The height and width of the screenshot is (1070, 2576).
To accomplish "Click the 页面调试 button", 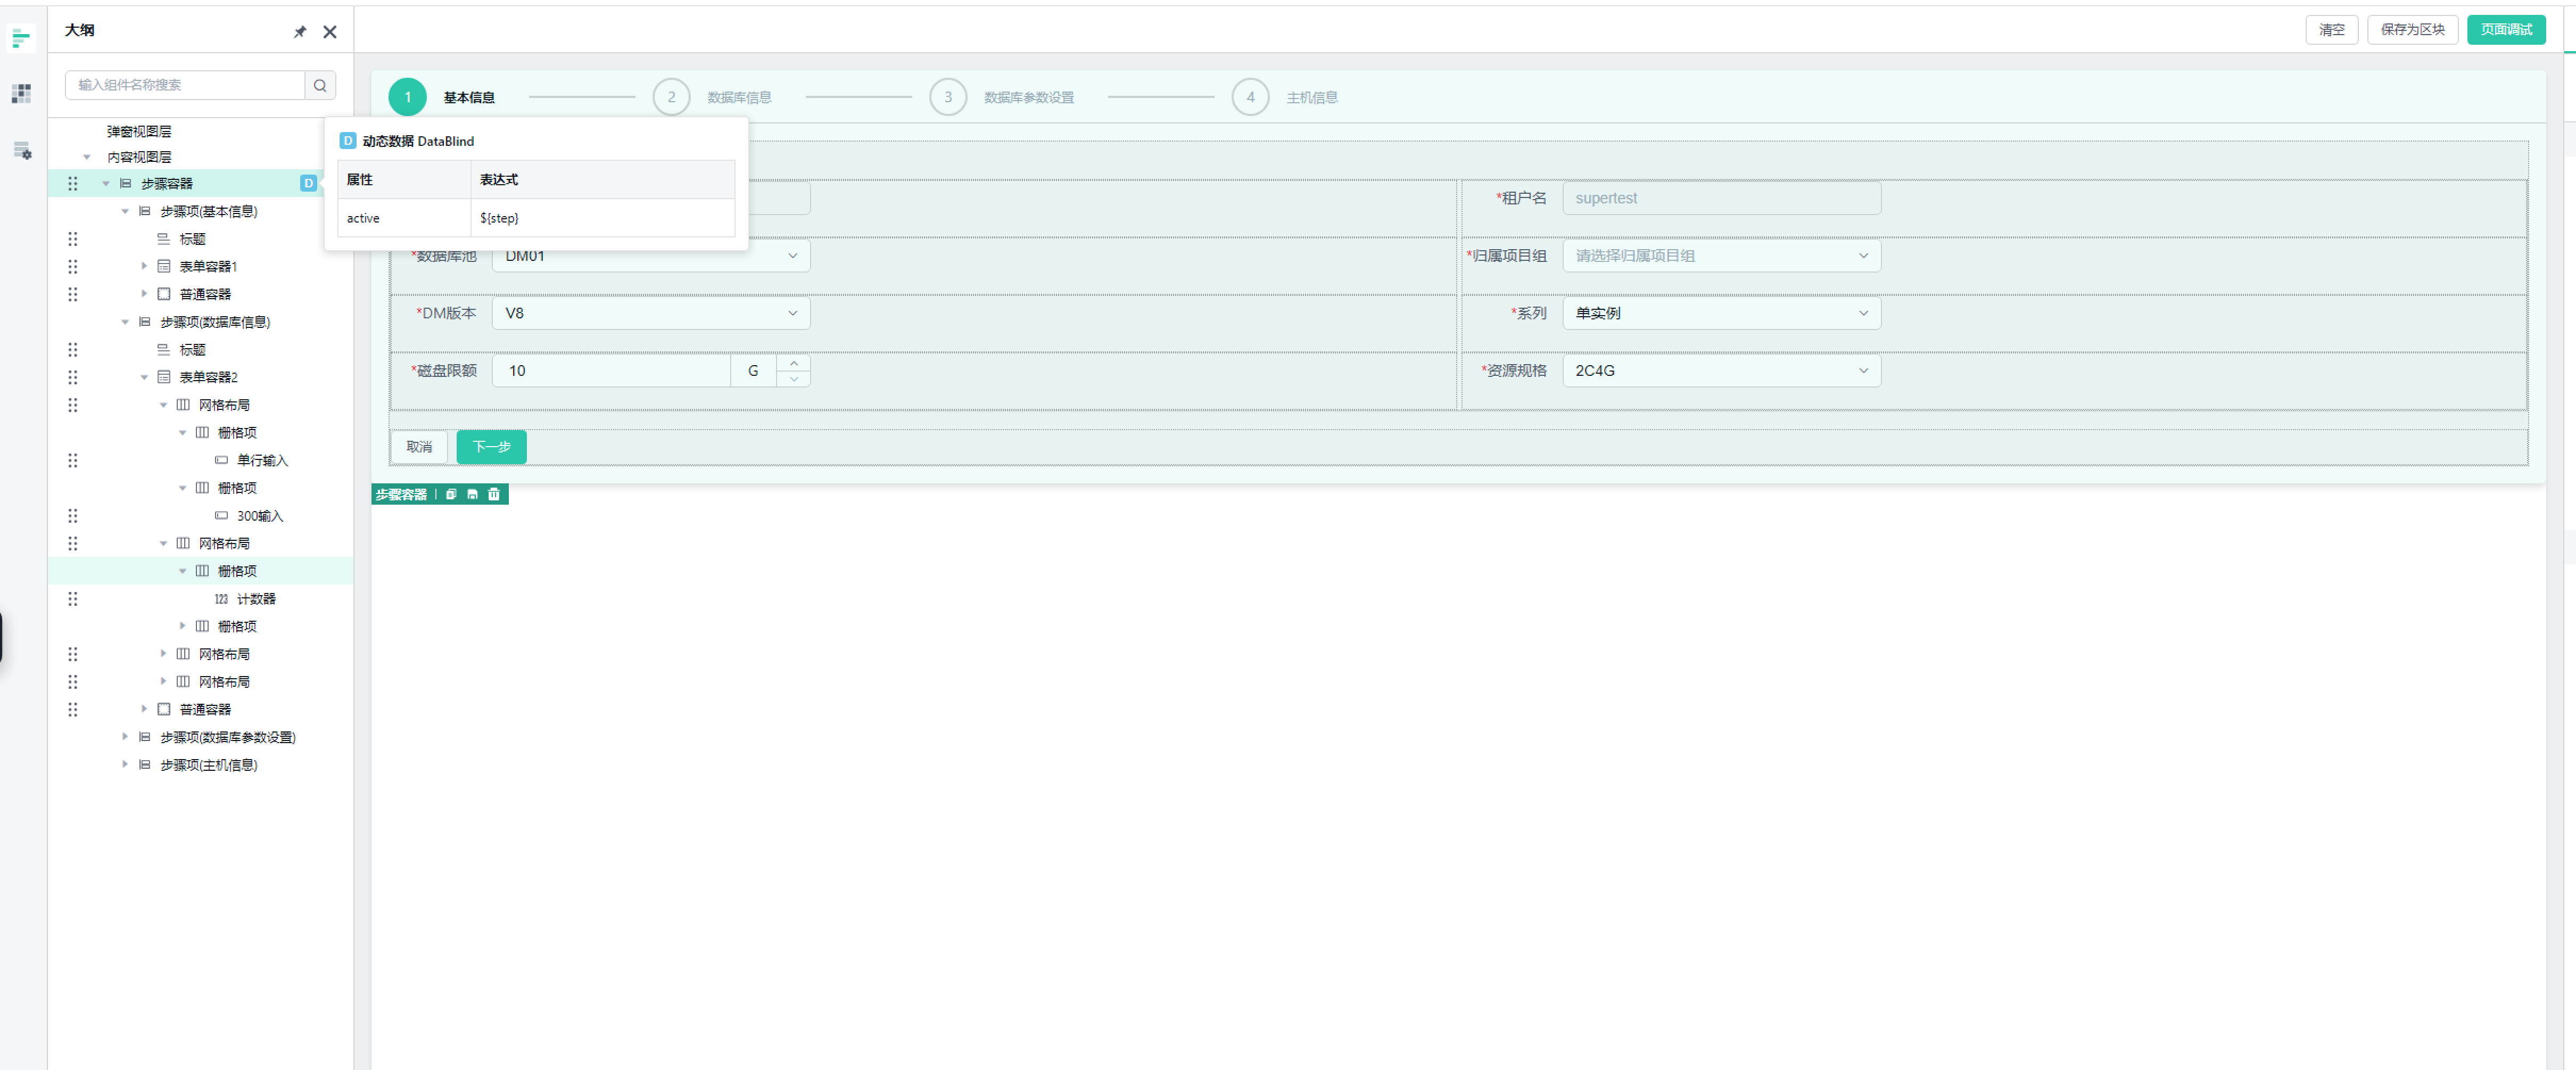I will 2505,29.
